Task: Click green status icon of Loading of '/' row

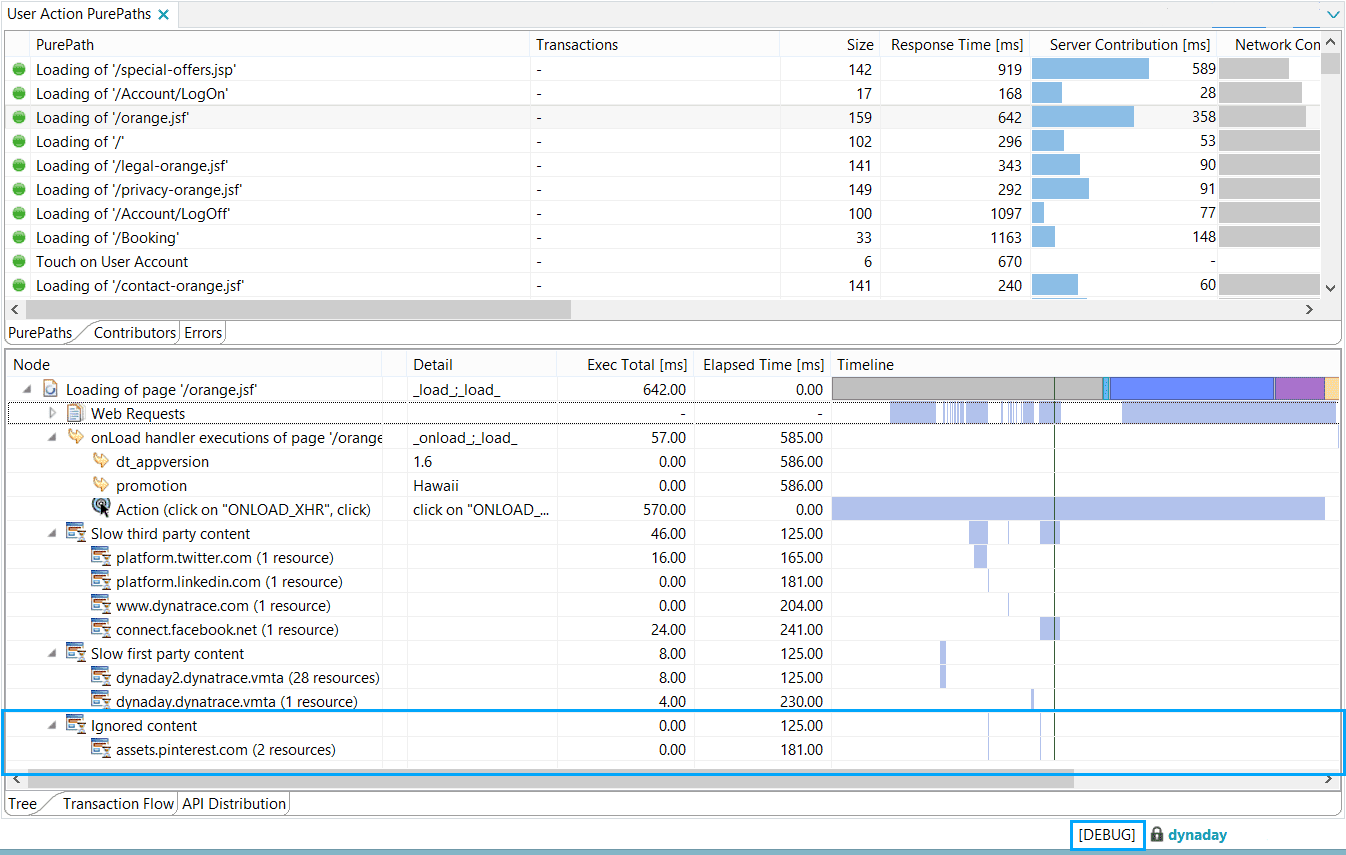Action: [18, 142]
